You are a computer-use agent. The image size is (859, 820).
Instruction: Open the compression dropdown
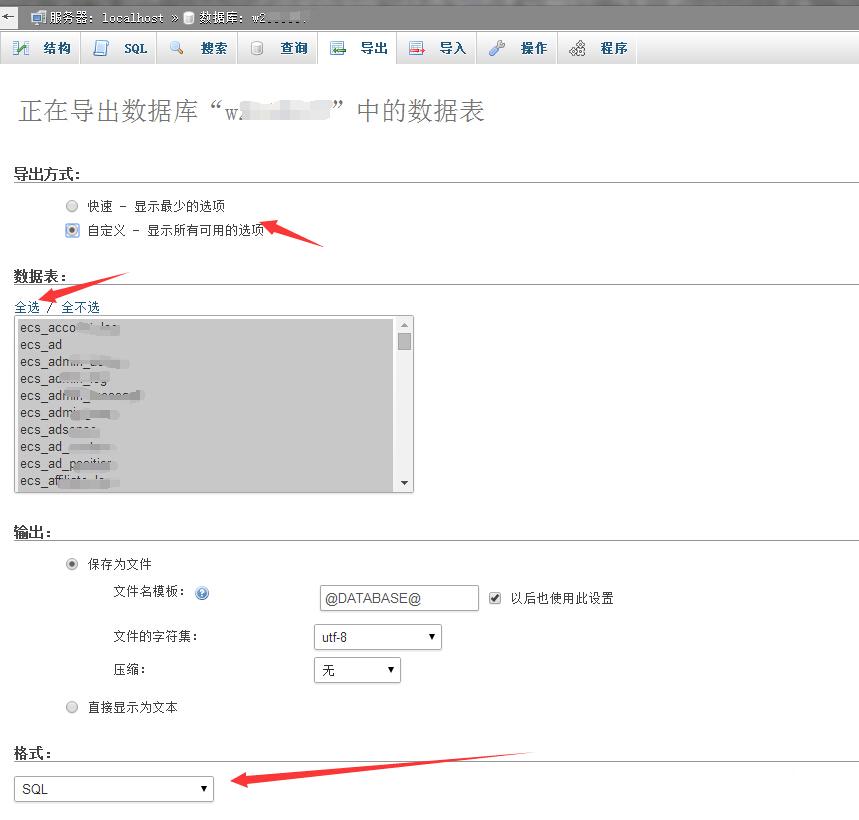pyautogui.click(x=357, y=670)
